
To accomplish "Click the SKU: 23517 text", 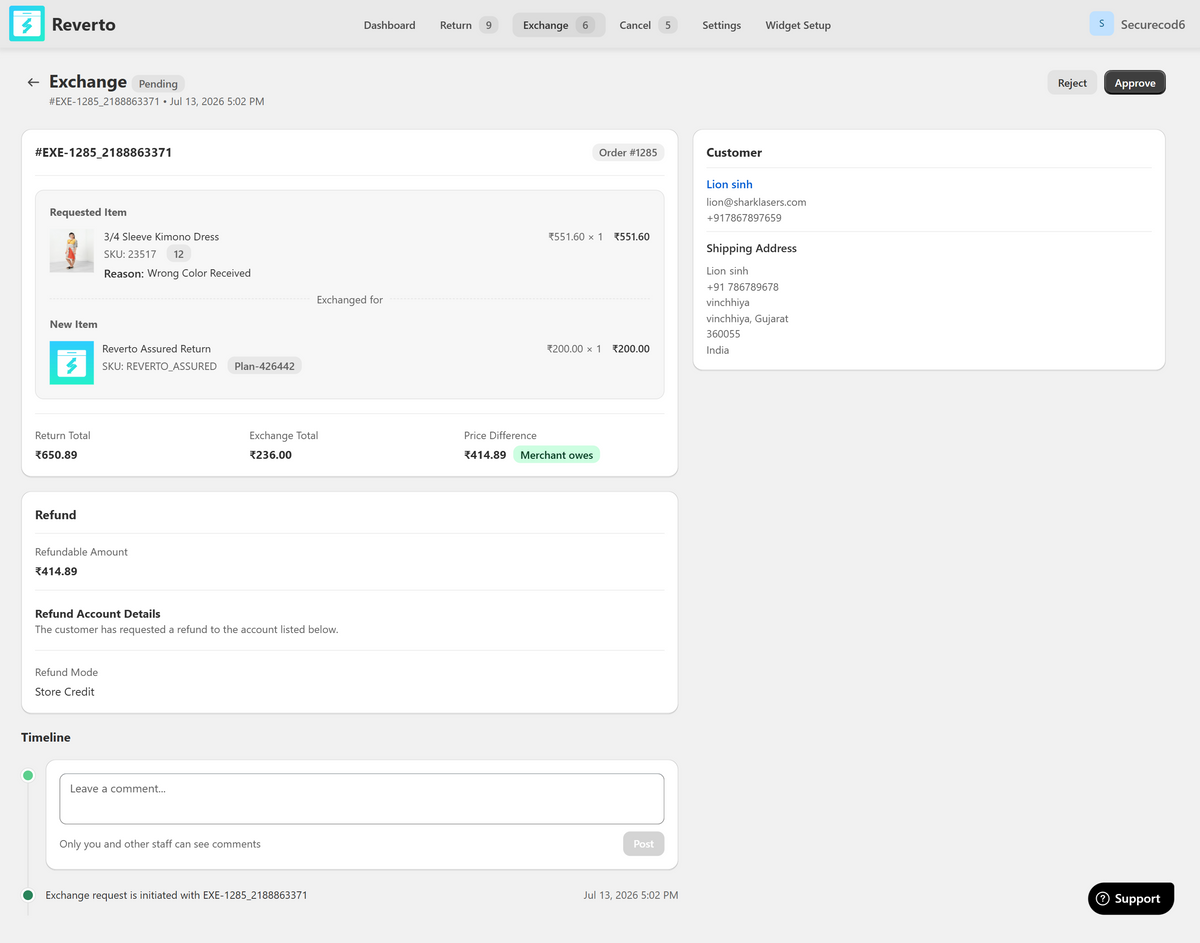I will pos(130,254).
